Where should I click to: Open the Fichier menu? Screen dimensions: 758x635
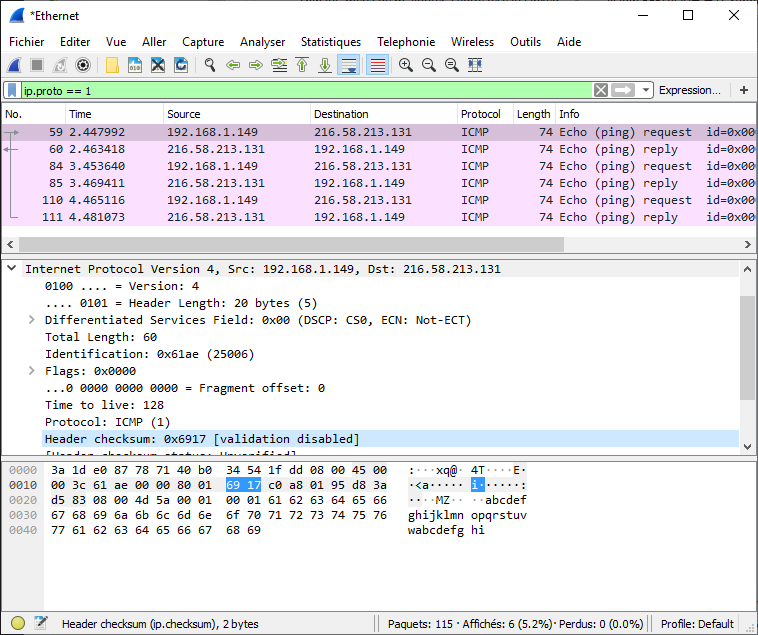(27, 42)
